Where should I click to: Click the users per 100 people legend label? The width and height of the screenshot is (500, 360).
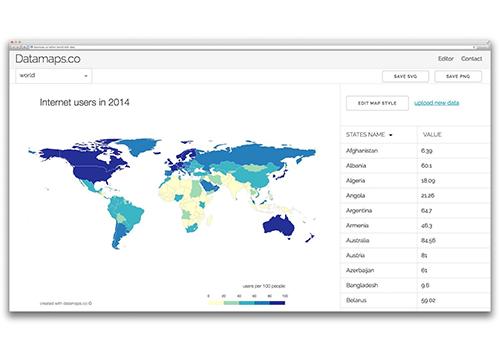coord(264,286)
